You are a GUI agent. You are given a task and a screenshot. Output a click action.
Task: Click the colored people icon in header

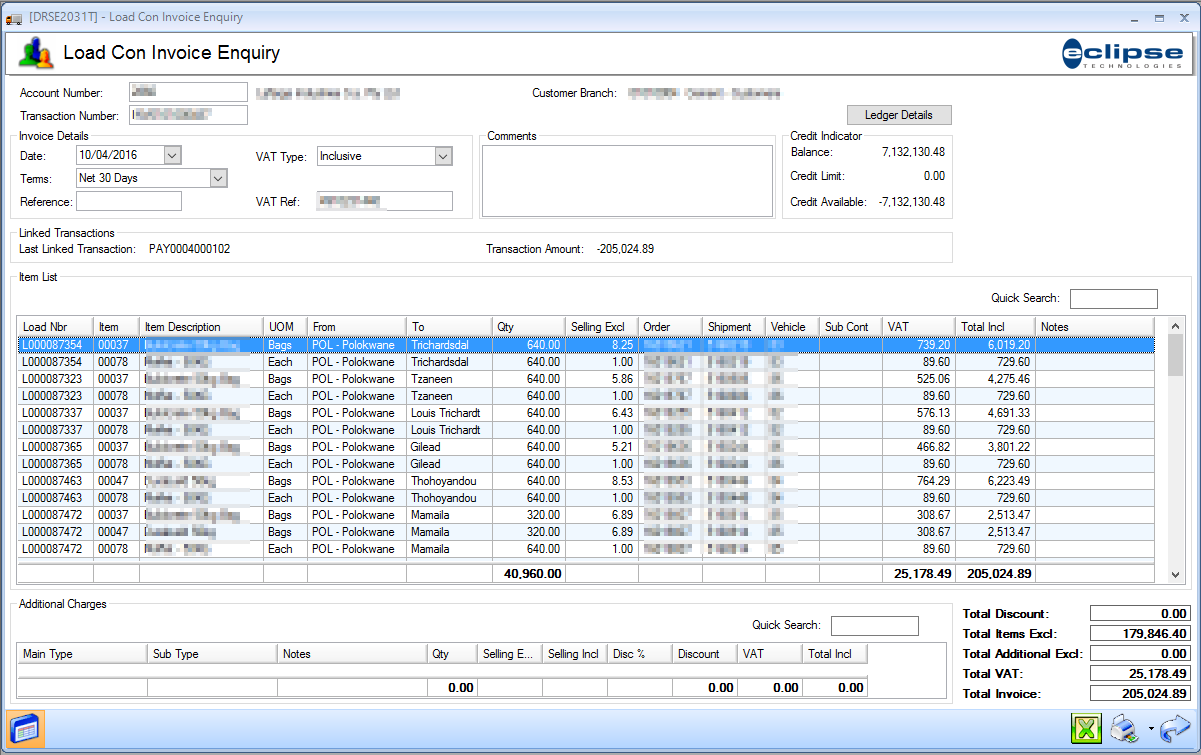(x=35, y=53)
